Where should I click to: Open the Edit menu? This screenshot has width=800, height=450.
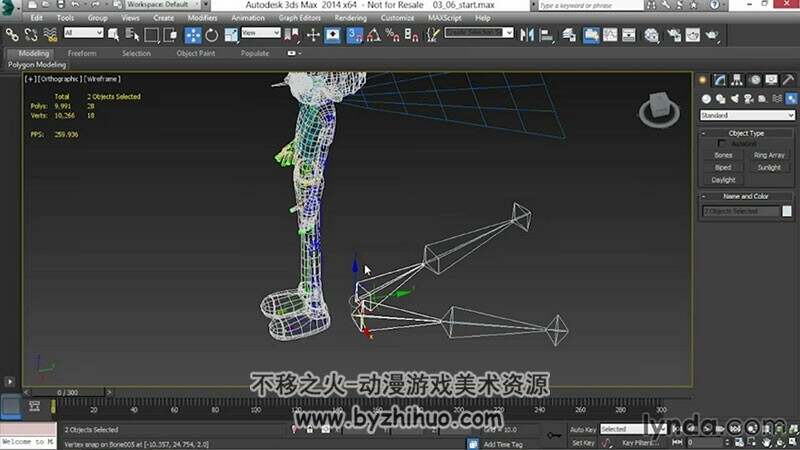(x=37, y=18)
